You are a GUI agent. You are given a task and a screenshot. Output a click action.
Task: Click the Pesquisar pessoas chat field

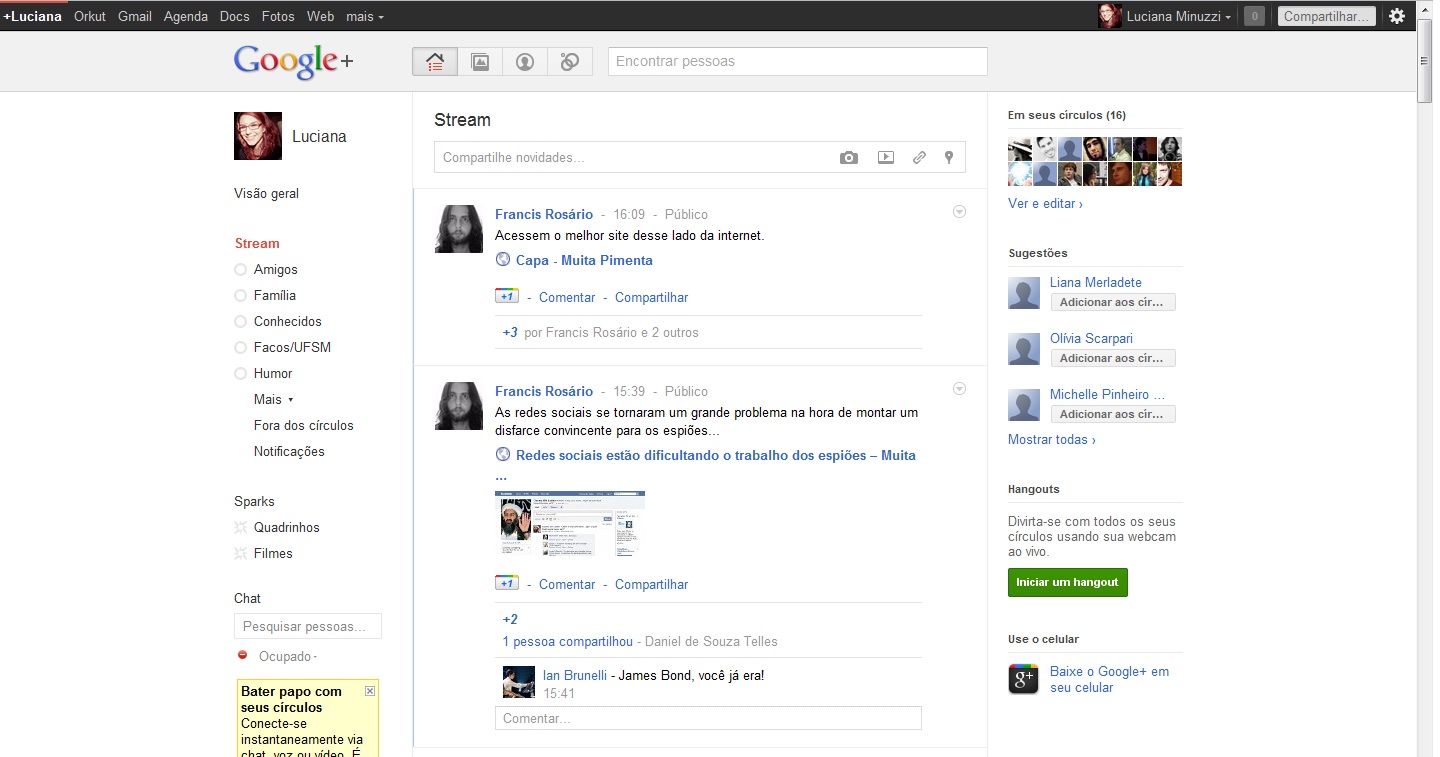click(x=308, y=626)
